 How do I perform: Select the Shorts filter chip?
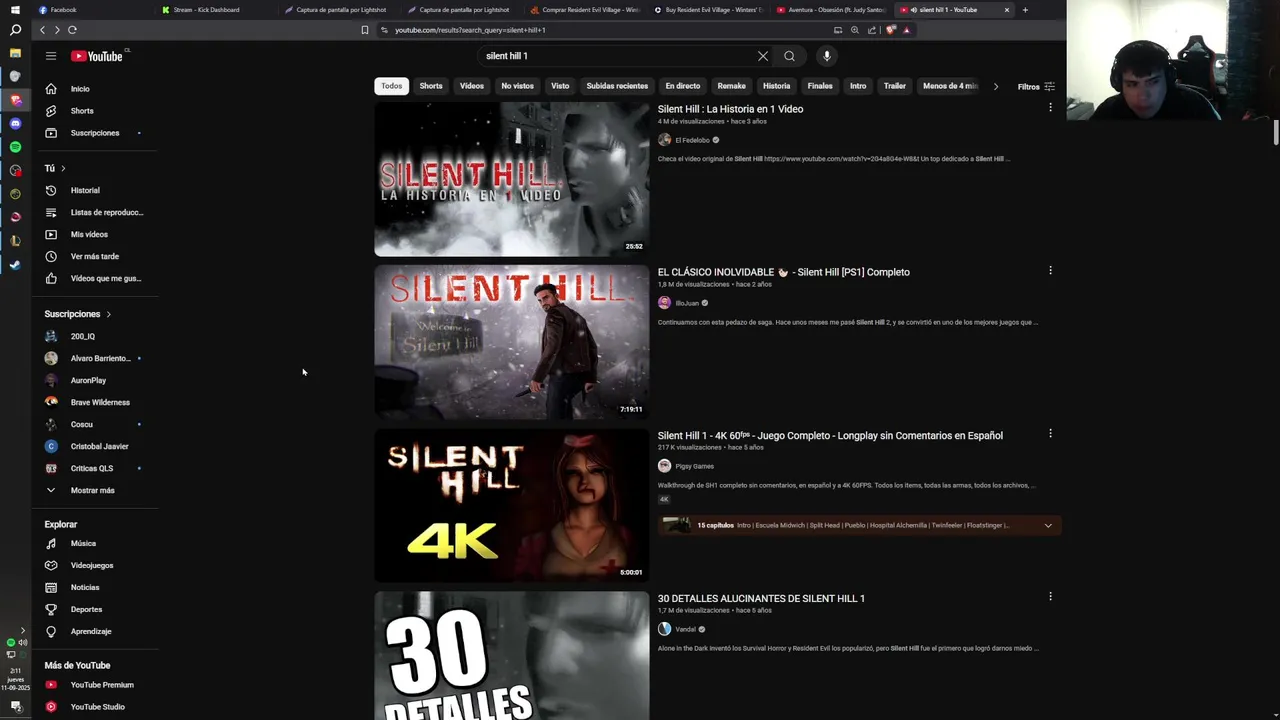431,86
